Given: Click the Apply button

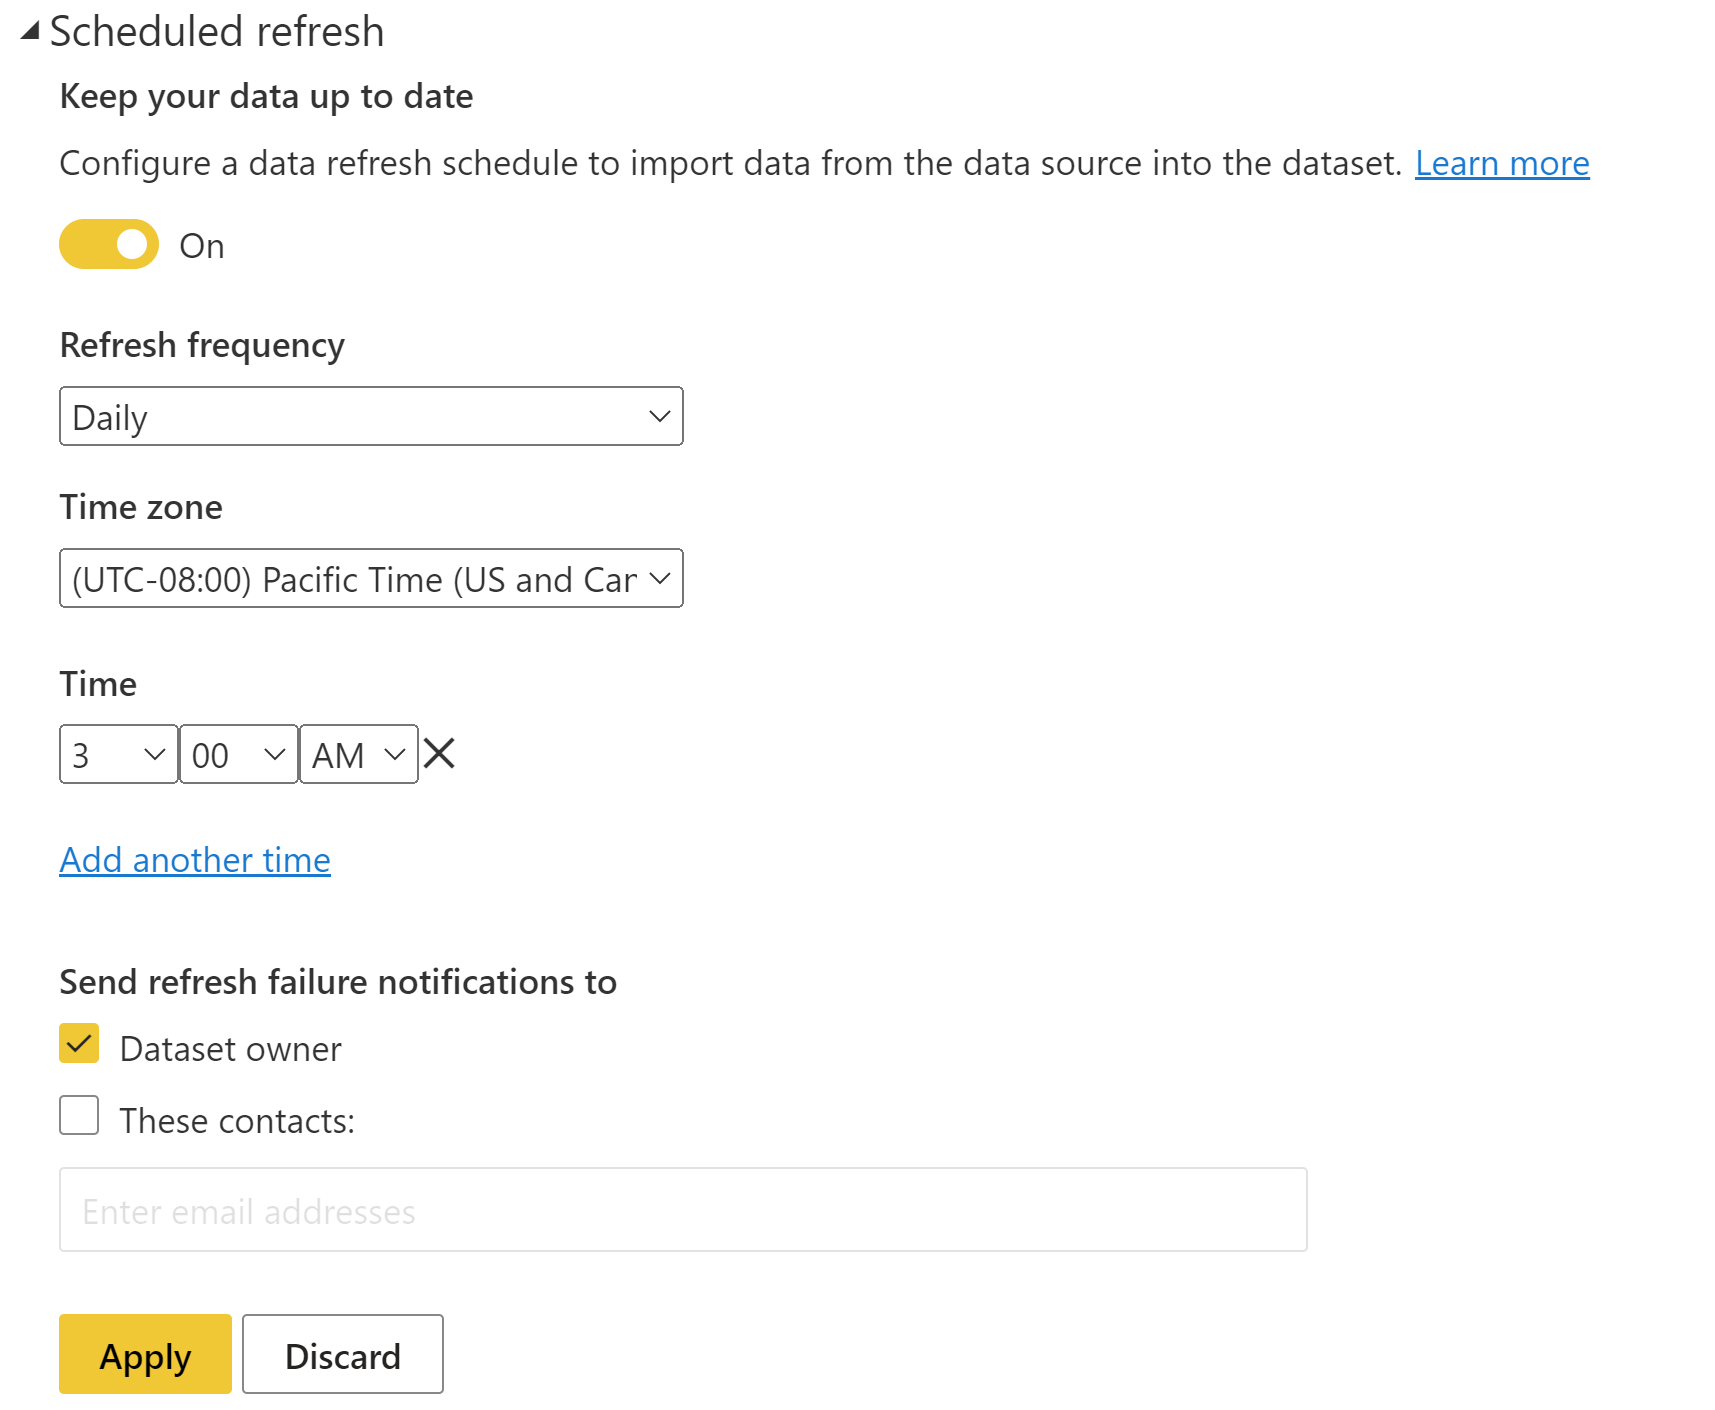Looking at the screenshot, I should [145, 1354].
